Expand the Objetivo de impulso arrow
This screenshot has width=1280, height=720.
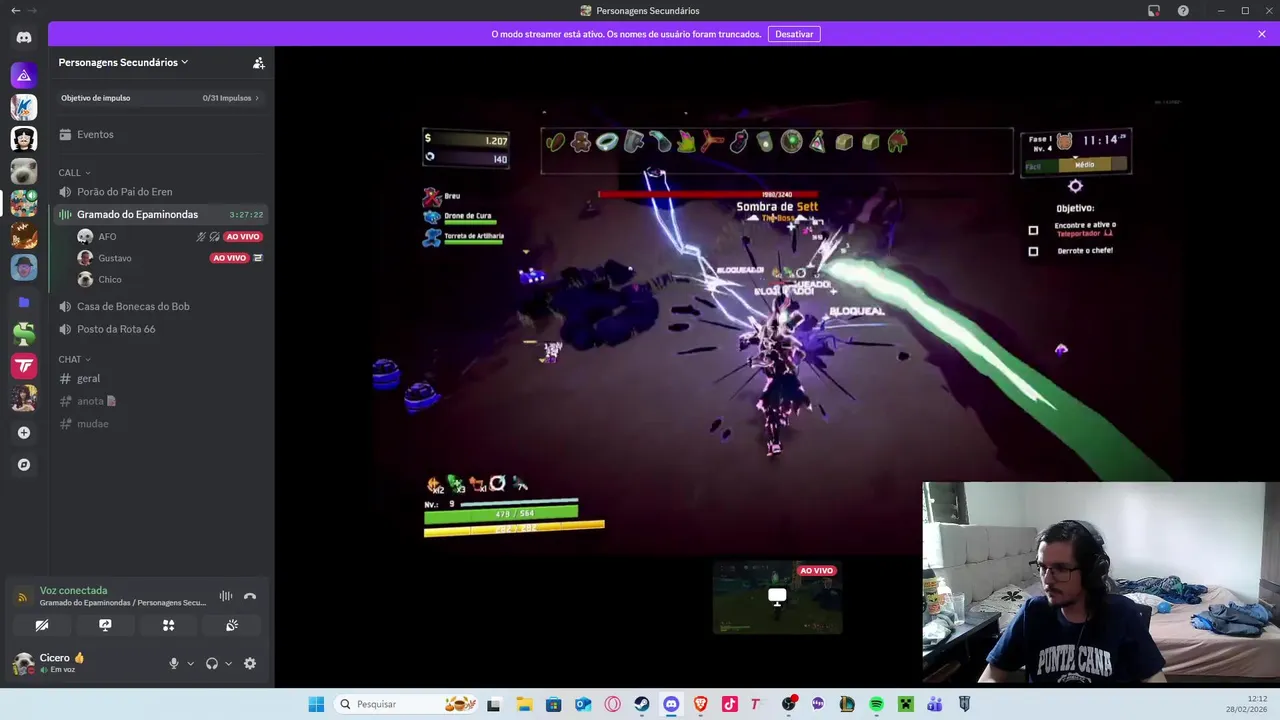tap(257, 98)
